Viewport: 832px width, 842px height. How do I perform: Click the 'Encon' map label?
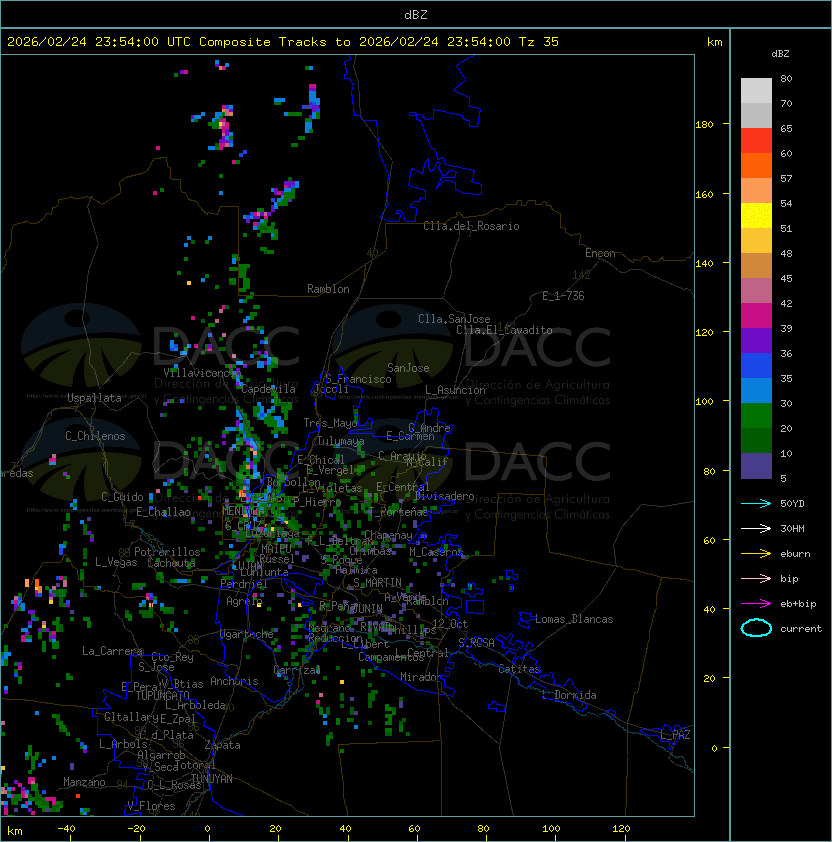pos(600,253)
